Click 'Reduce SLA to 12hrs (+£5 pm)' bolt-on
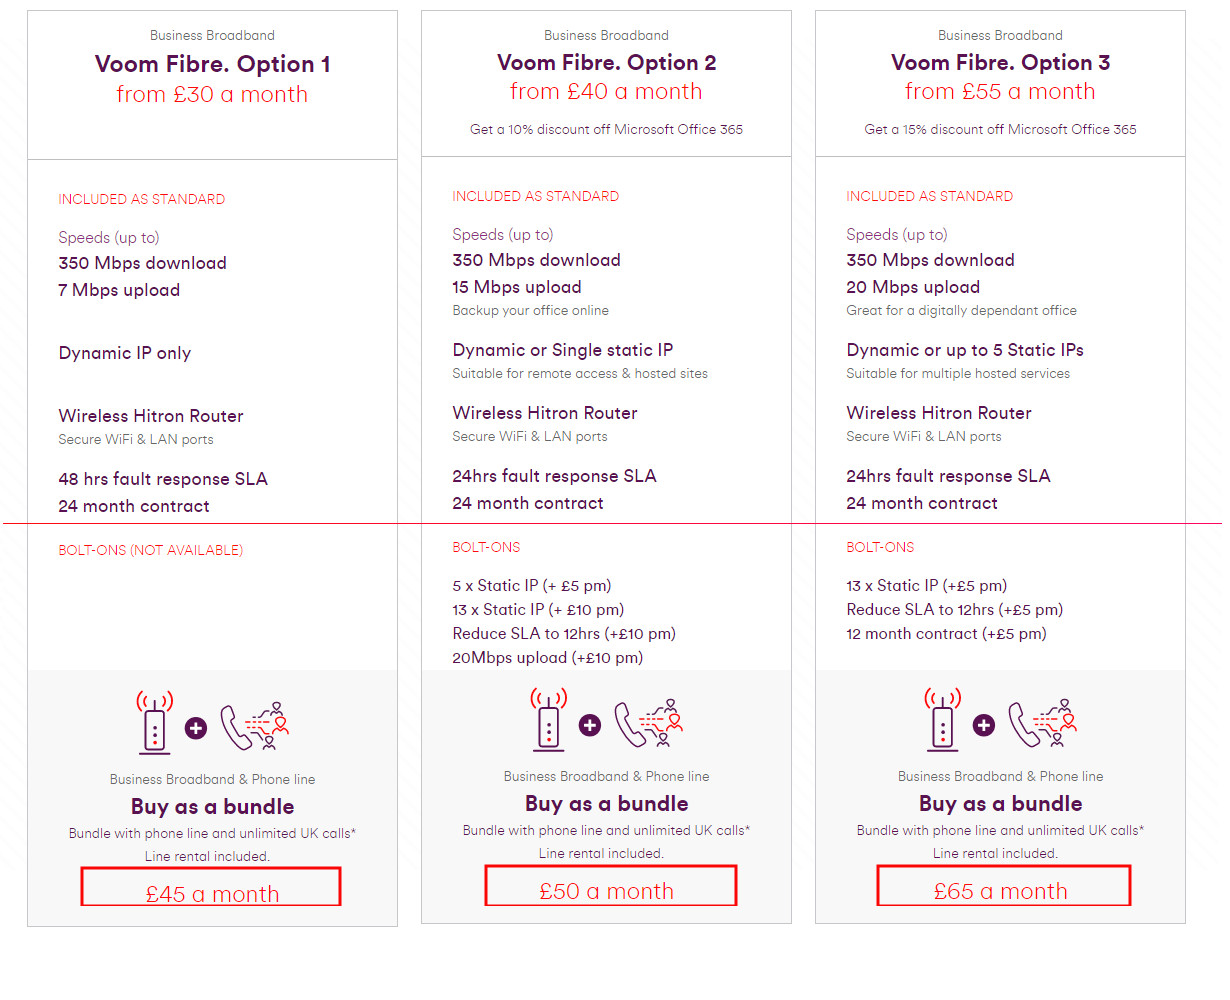The height and width of the screenshot is (1000, 1230). (954, 609)
